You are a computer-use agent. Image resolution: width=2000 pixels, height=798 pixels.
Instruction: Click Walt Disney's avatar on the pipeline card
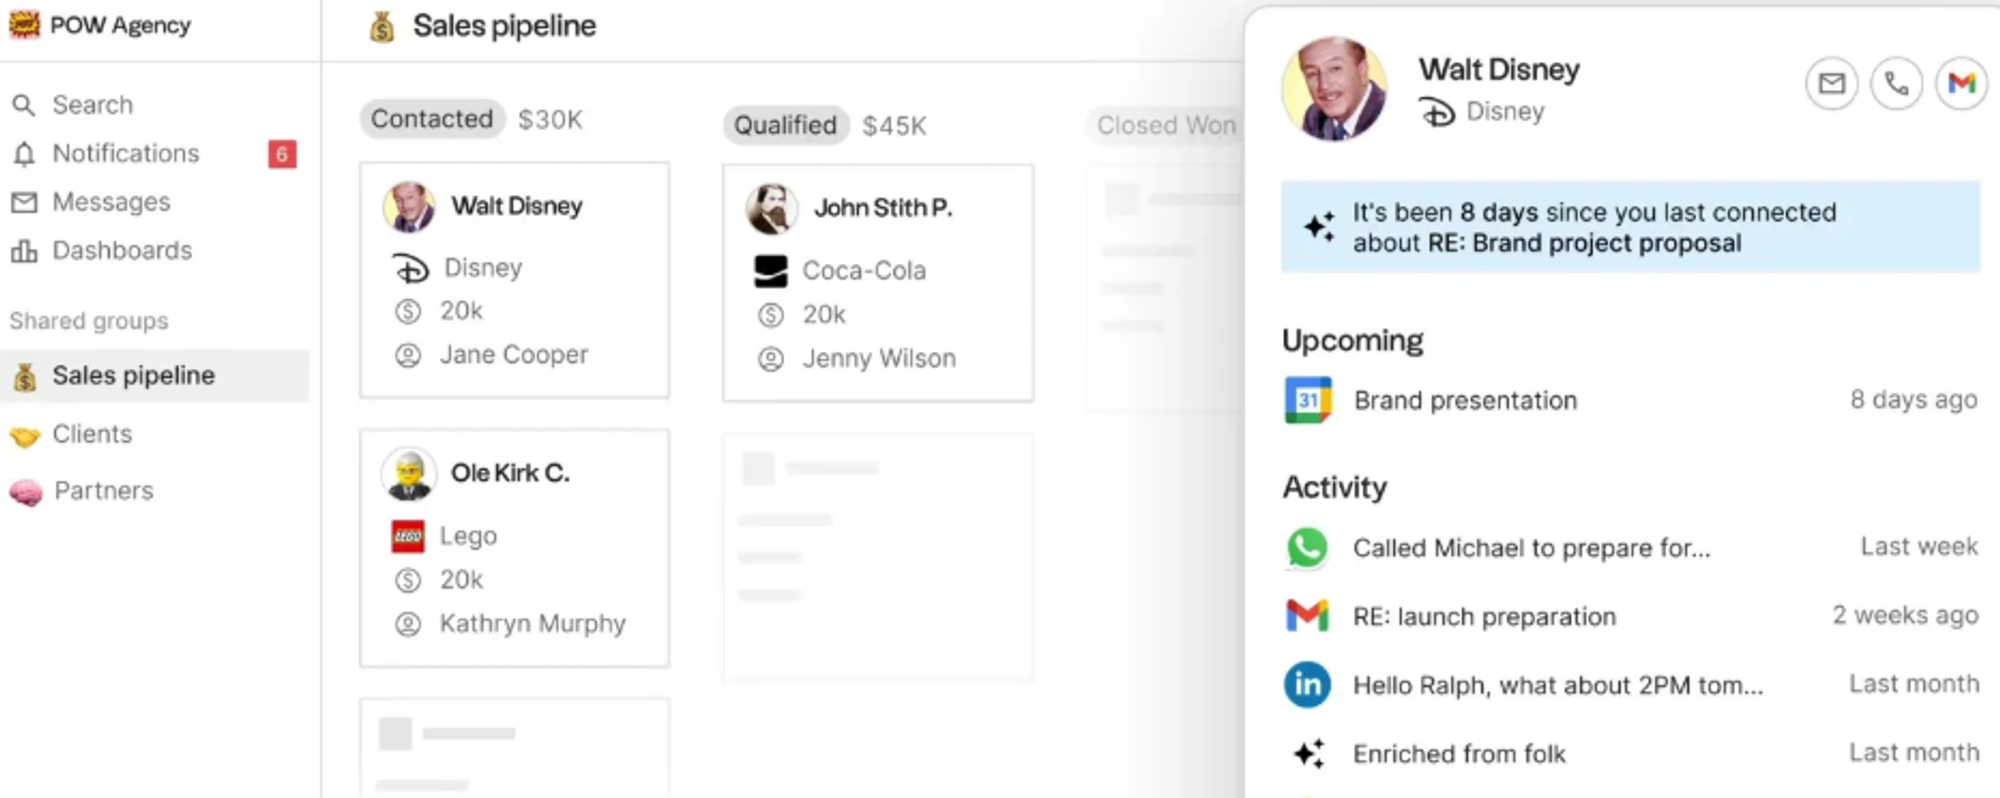tap(409, 207)
